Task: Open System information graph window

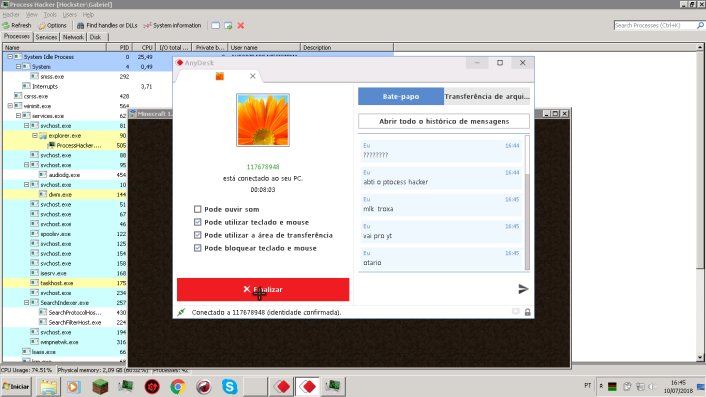Action: tap(172, 26)
